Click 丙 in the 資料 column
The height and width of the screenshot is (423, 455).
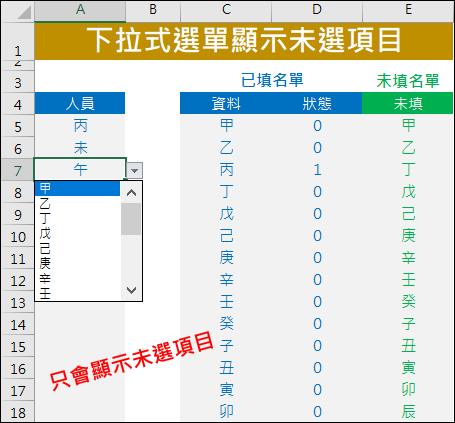coord(226,170)
